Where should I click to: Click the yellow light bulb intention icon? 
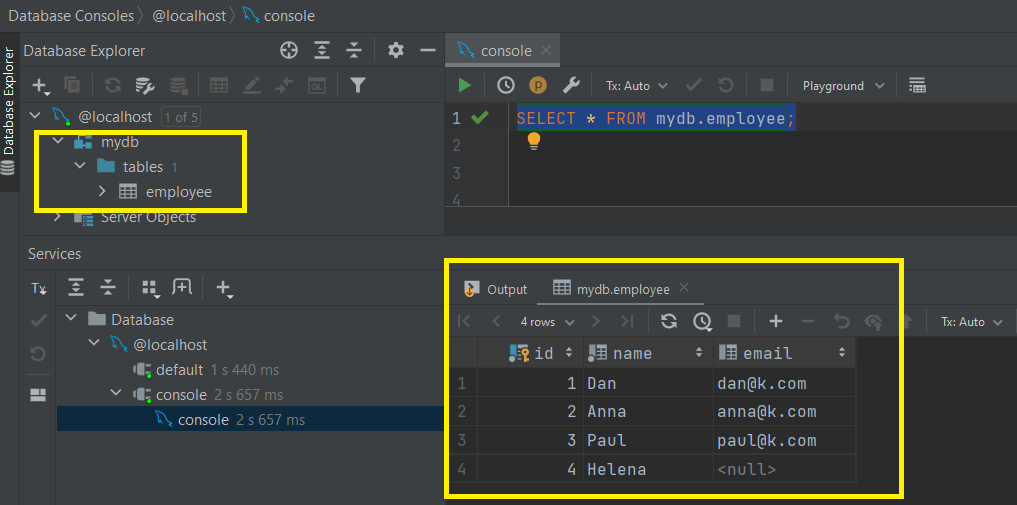click(x=534, y=141)
